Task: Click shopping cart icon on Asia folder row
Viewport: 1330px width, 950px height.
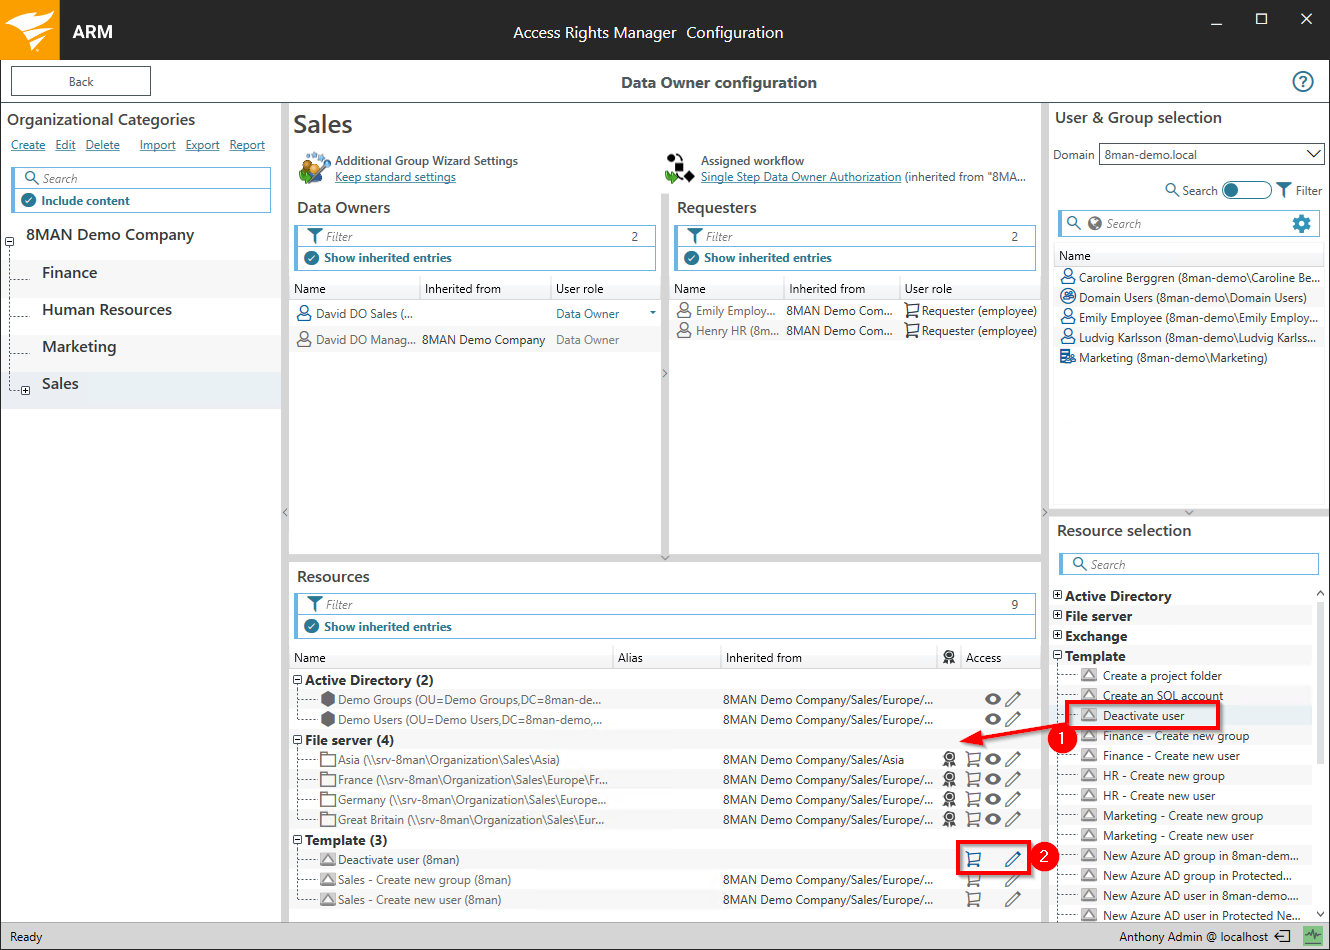Action: point(972,760)
